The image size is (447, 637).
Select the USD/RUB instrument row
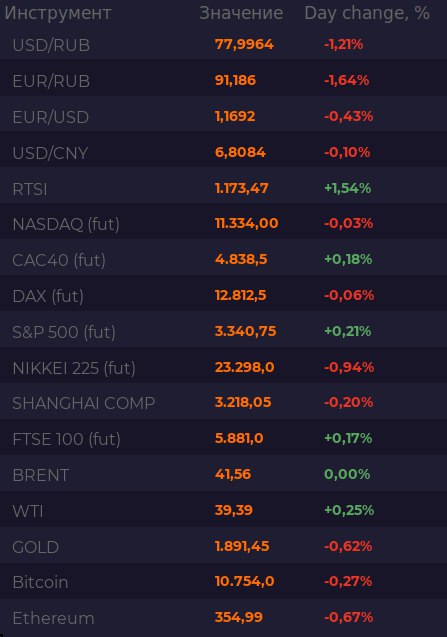pos(224,44)
